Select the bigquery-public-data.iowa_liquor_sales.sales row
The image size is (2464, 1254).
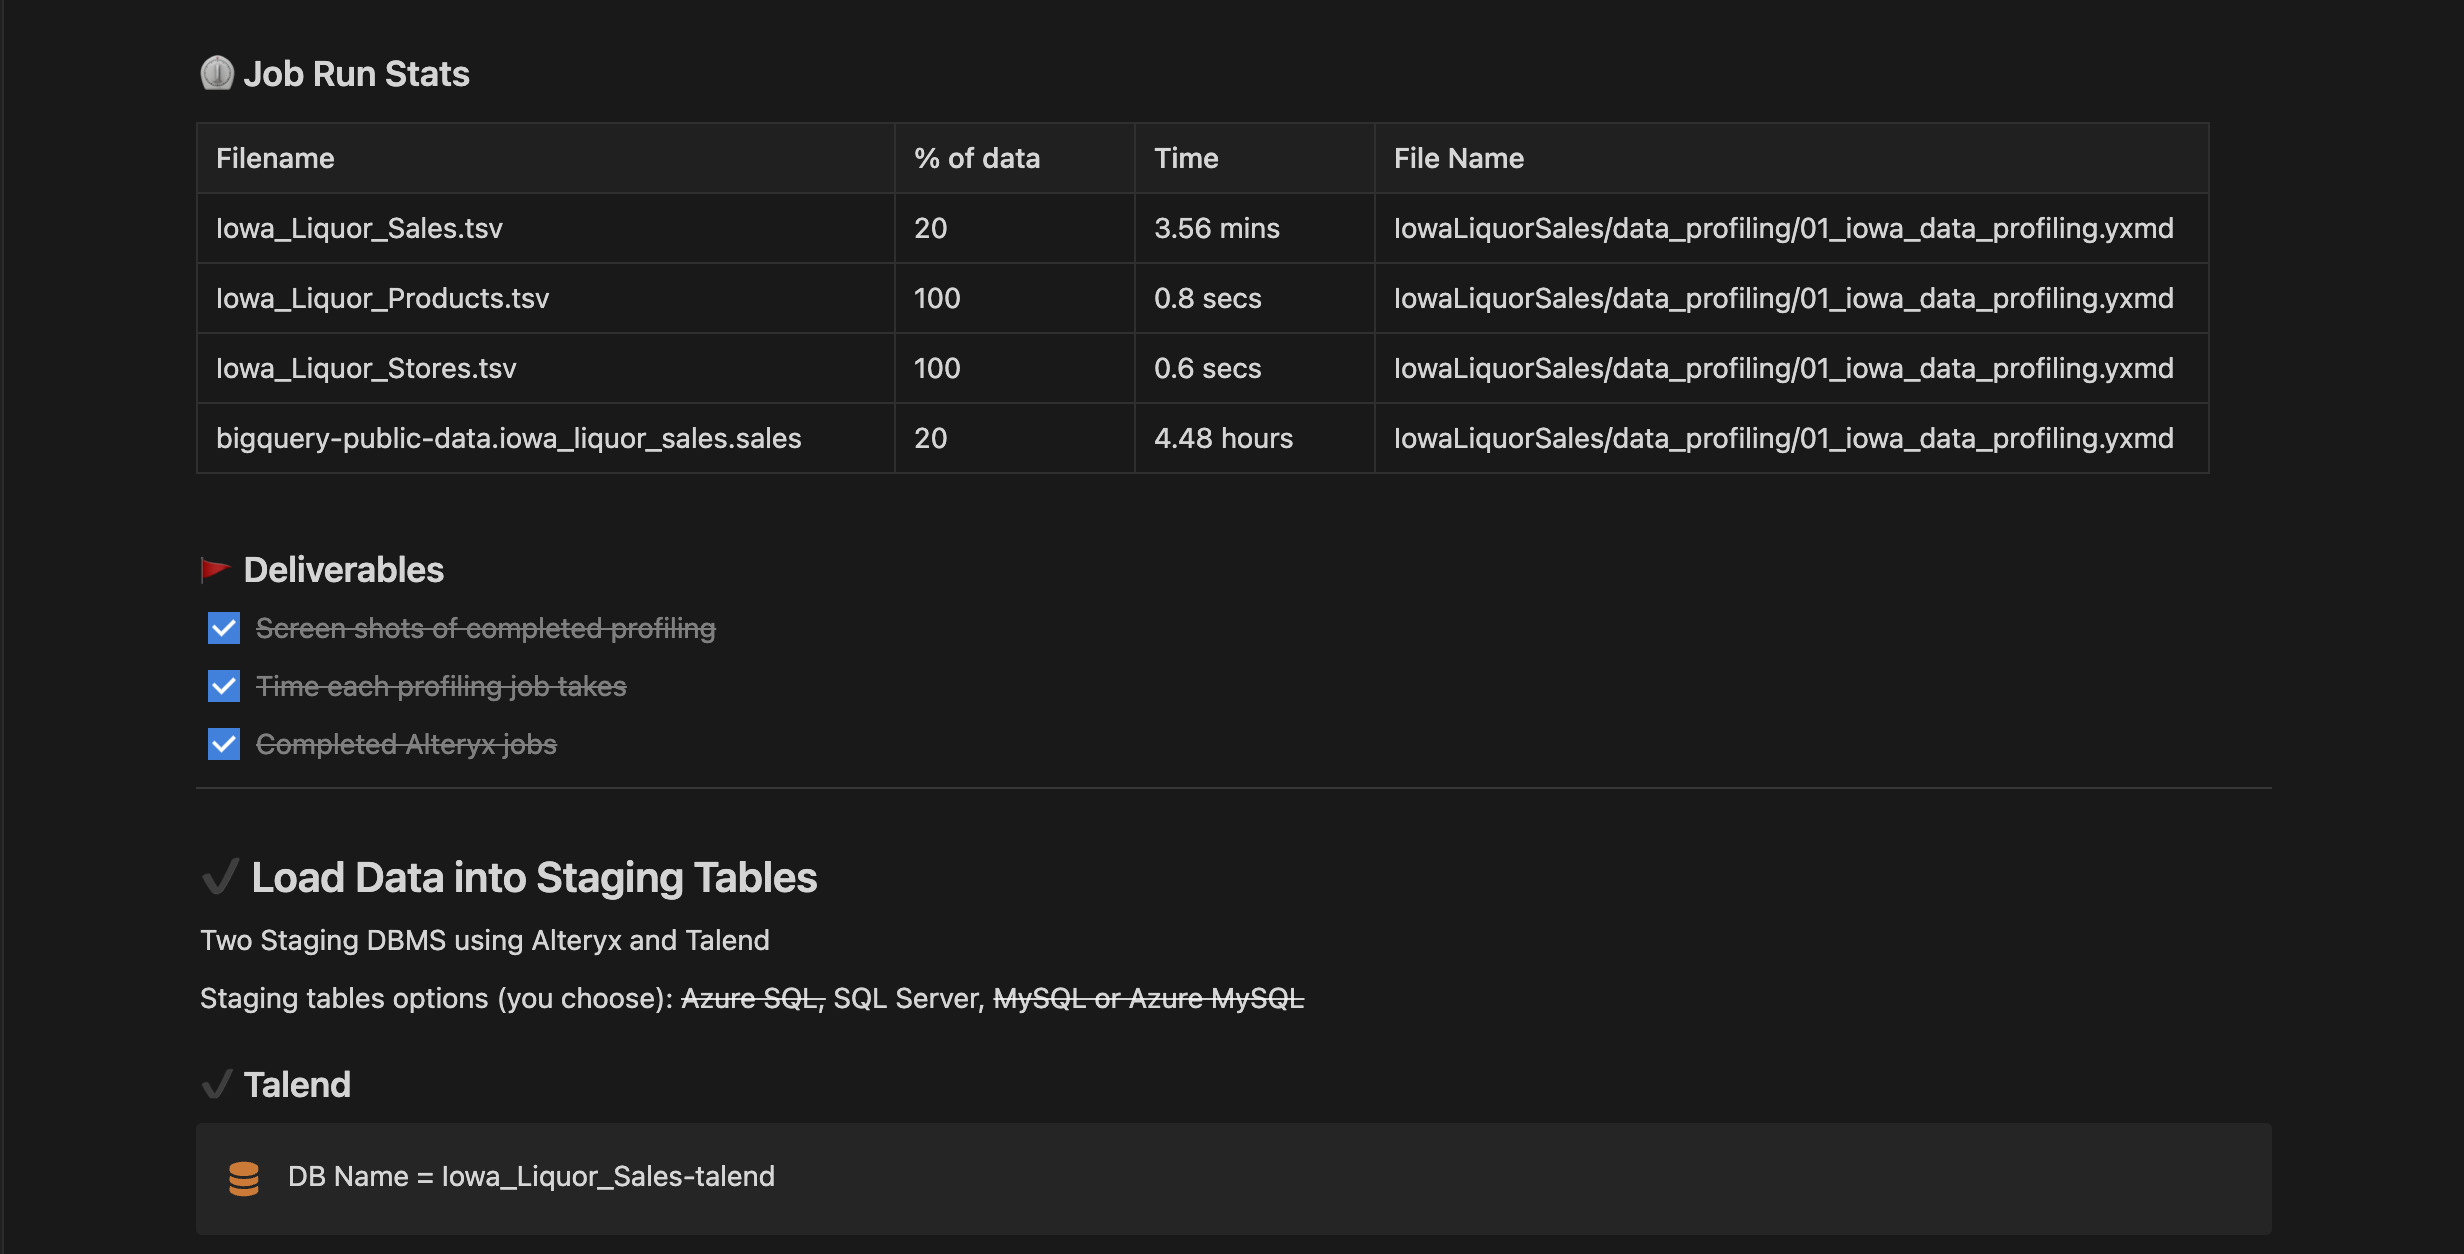(509, 437)
